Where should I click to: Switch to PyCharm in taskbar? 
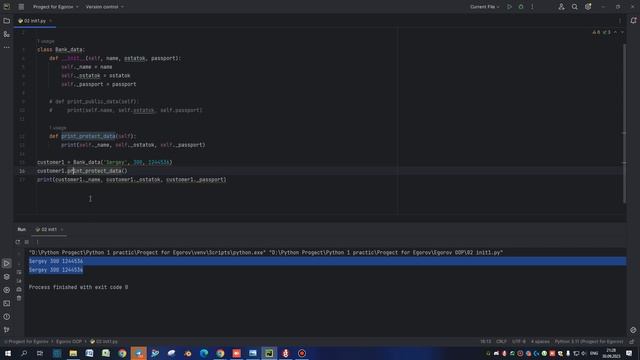[x=269, y=353]
